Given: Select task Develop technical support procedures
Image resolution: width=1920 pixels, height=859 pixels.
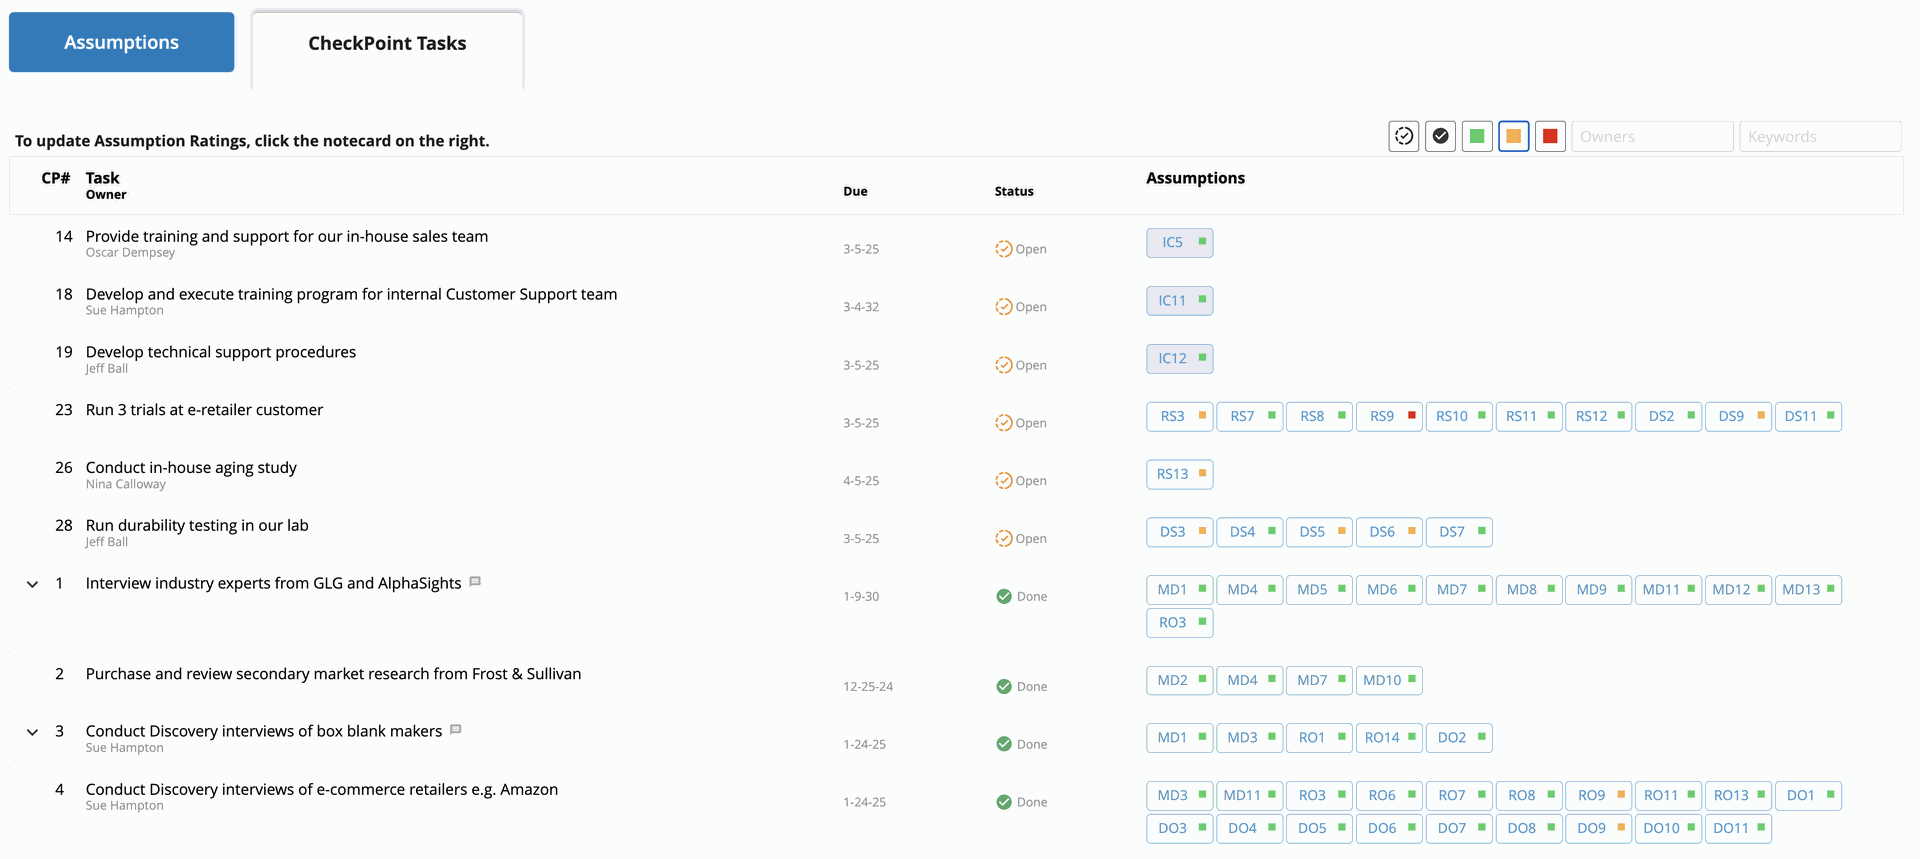Looking at the screenshot, I should [x=221, y=353].
